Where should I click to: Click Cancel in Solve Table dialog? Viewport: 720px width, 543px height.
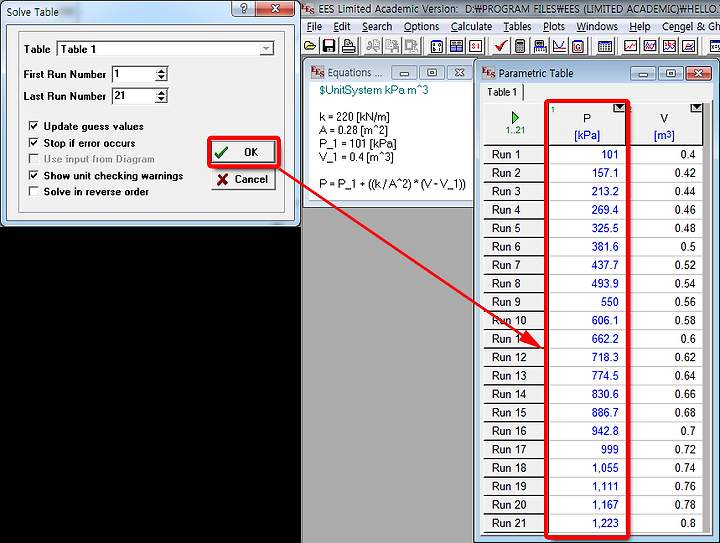coord(243,179)
